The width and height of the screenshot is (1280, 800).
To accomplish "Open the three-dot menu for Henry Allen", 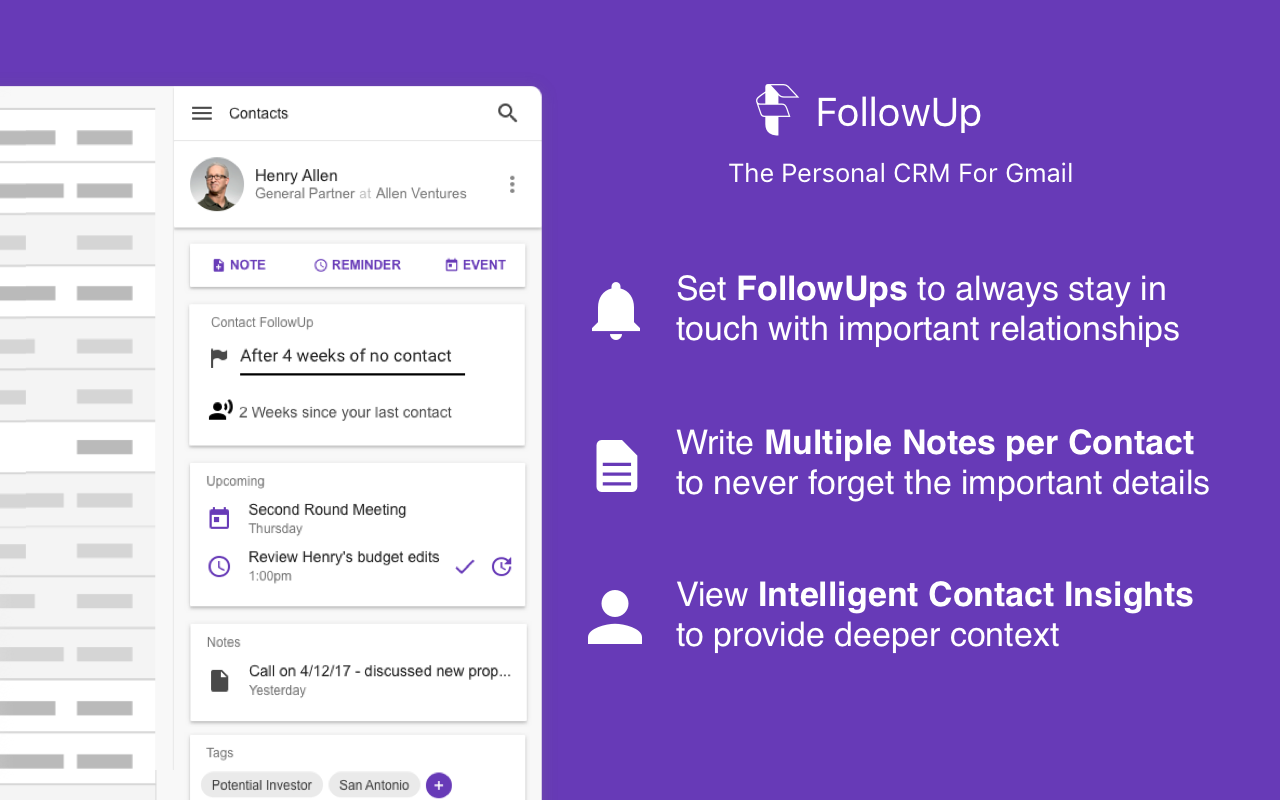I will (x=512, y=185).
